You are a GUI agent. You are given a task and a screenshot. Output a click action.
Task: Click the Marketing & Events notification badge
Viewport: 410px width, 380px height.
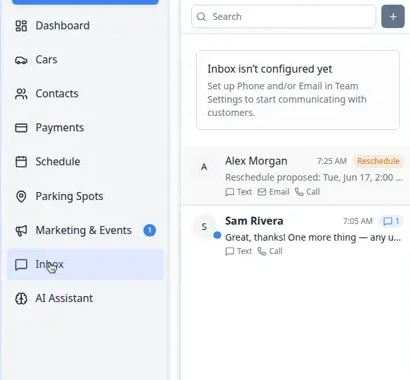click(x=150, y=230)
